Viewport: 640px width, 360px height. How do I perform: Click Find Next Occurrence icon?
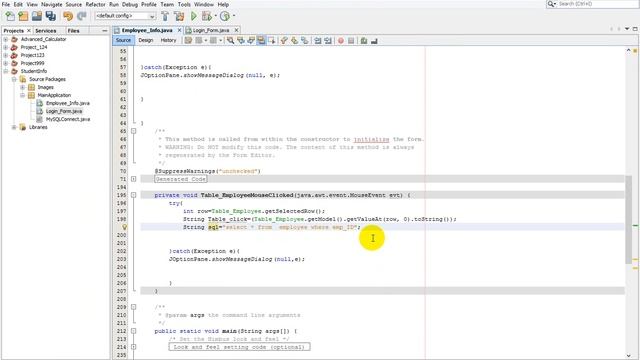(251, 40)
